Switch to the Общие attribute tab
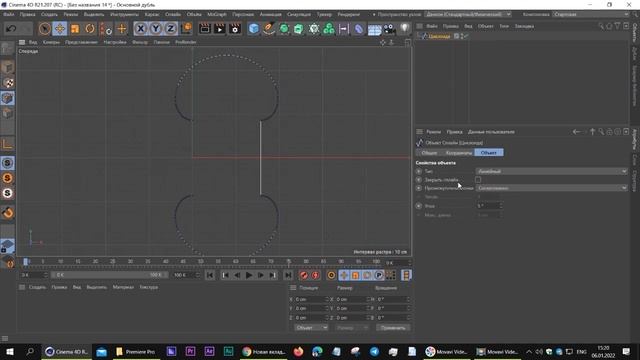This screenshot has width=640, height=360. 429,153
